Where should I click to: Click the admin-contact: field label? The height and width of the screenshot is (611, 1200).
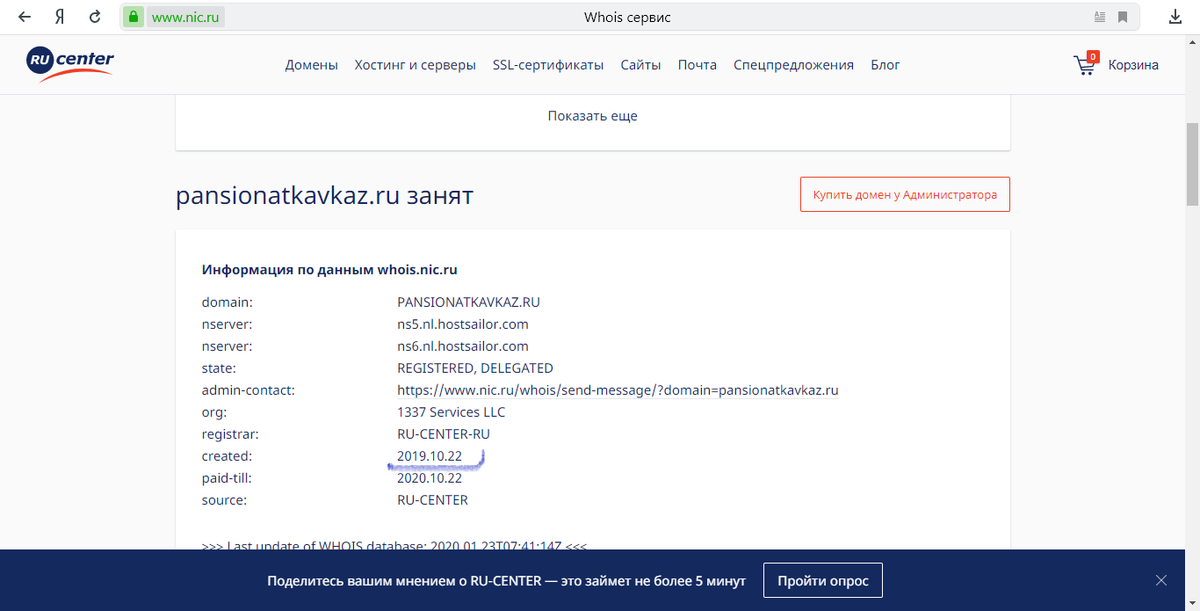coord(248,390)
